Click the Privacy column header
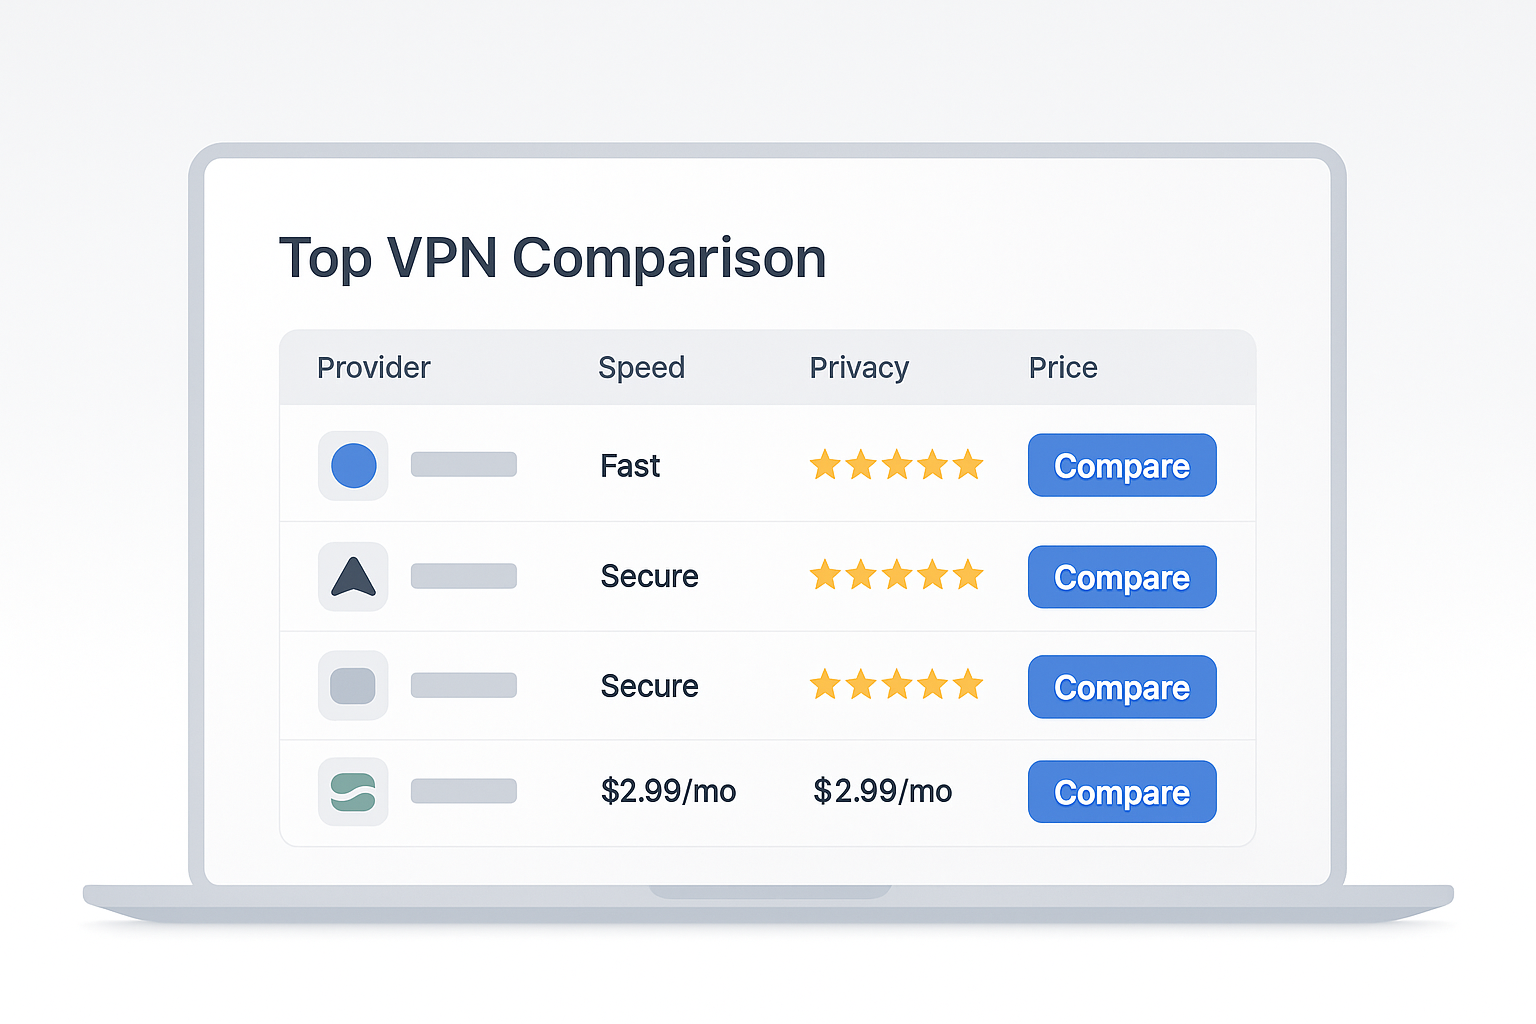 [859, 368]
